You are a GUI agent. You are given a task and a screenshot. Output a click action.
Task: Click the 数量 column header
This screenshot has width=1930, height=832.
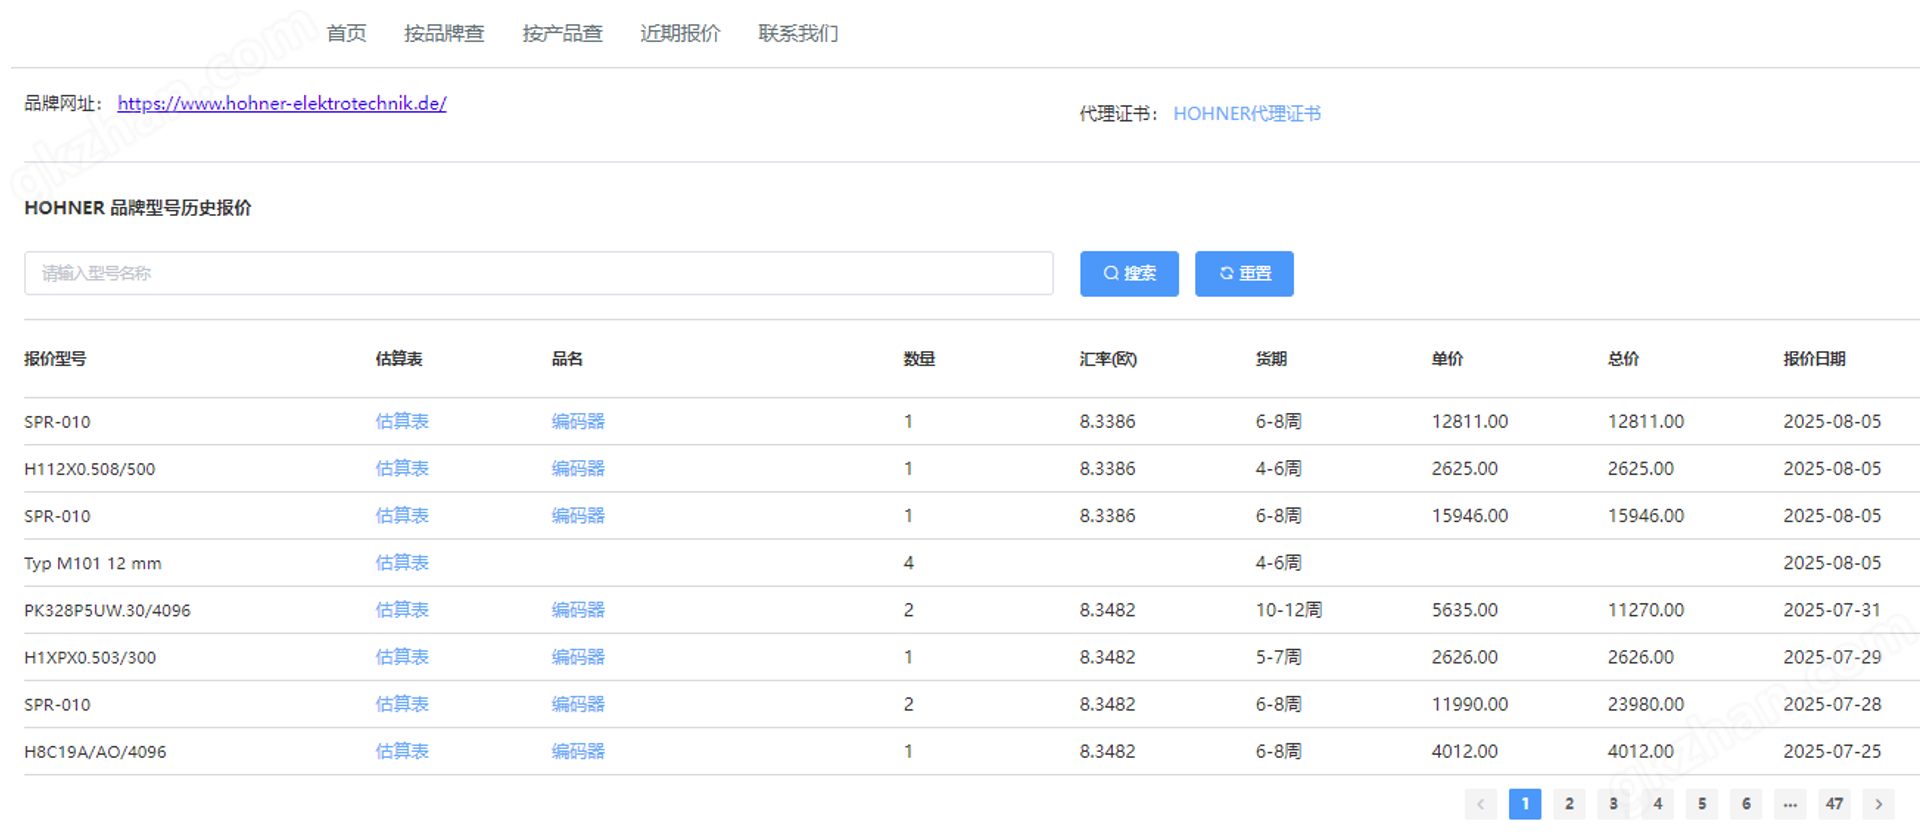click(919, 358)
